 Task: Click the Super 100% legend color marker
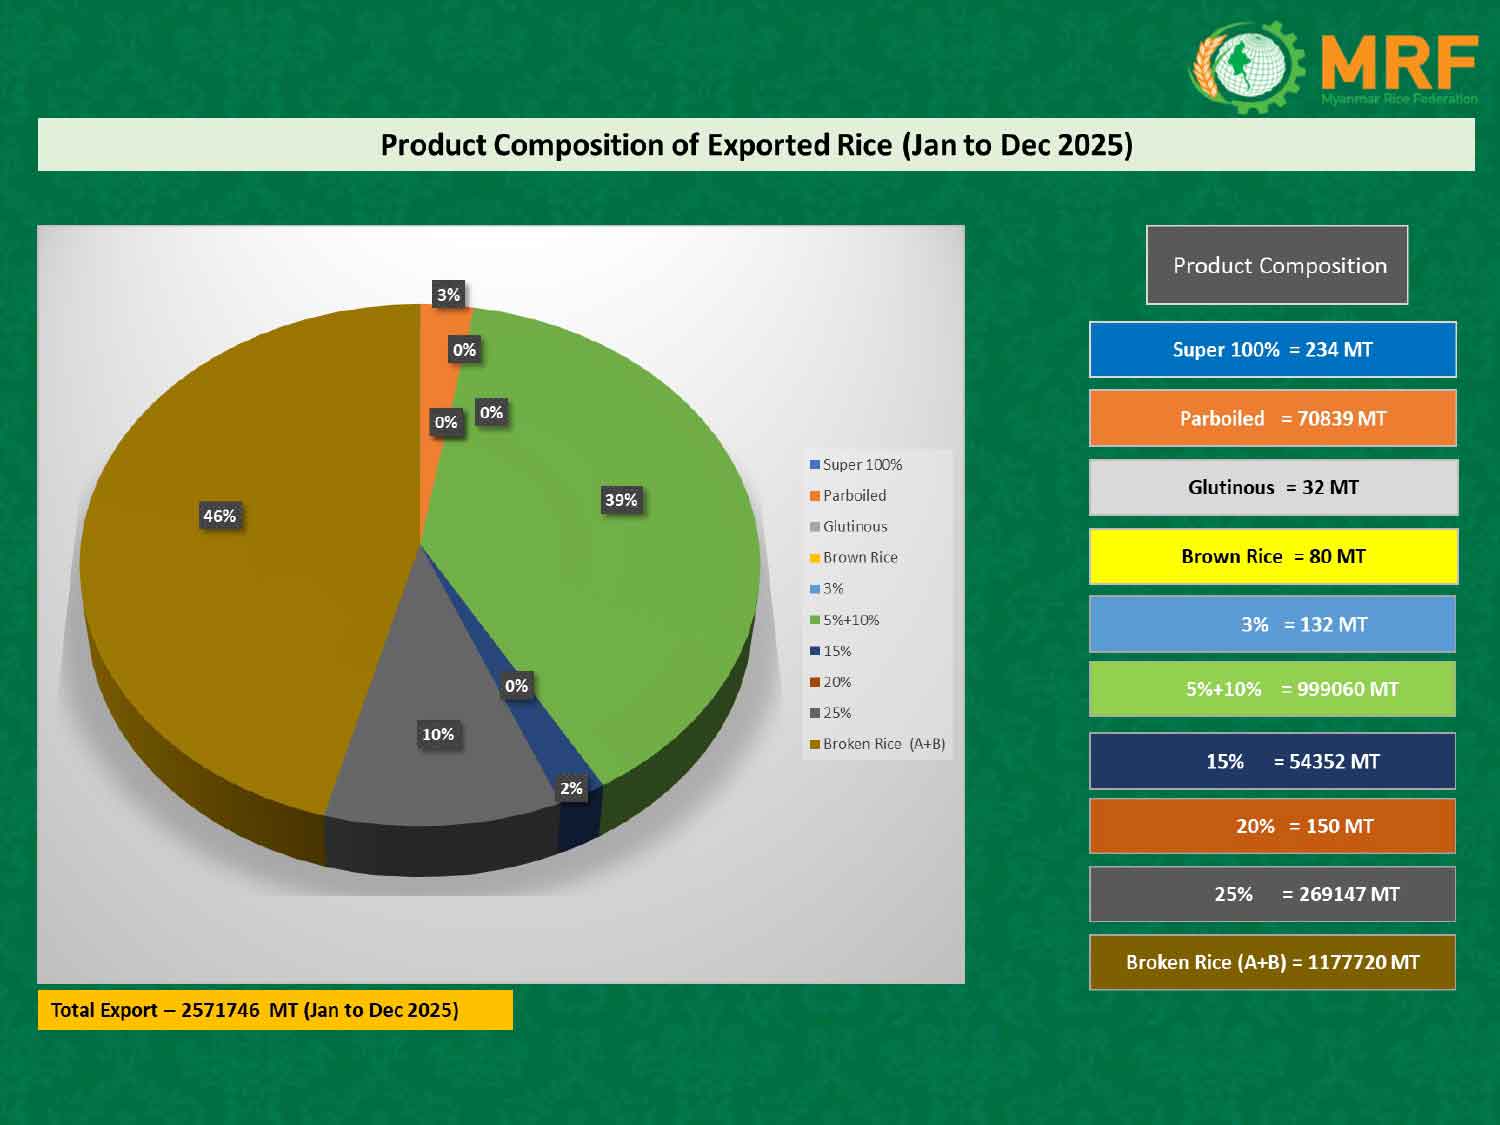click(x=815, y=465)
